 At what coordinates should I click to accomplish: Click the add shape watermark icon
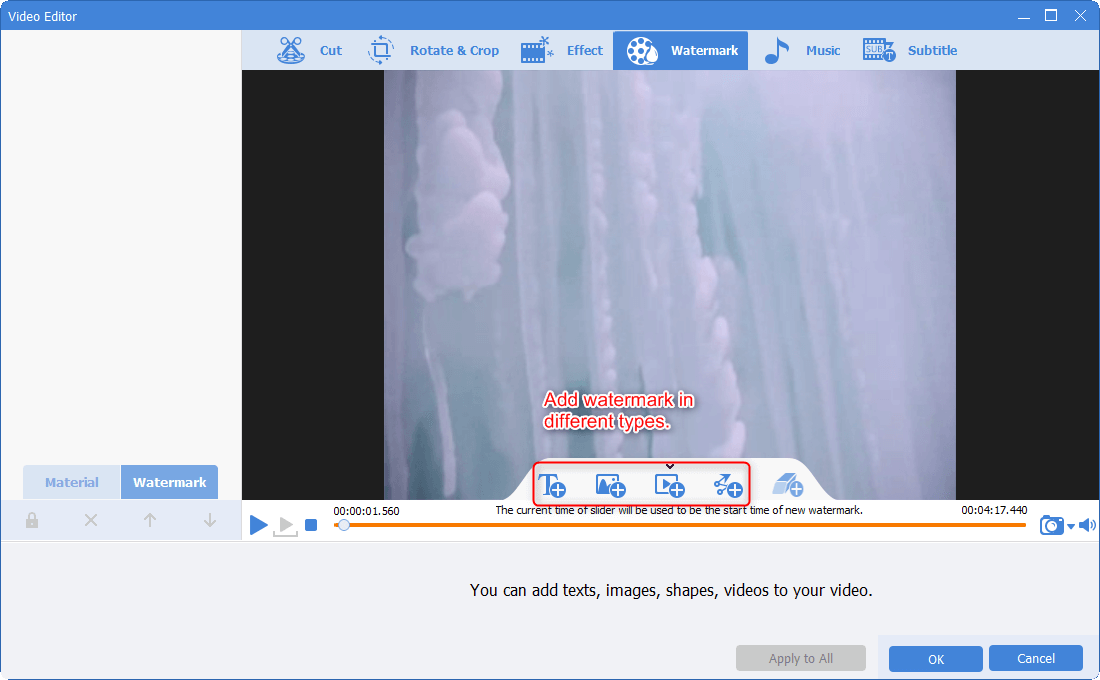728,486
